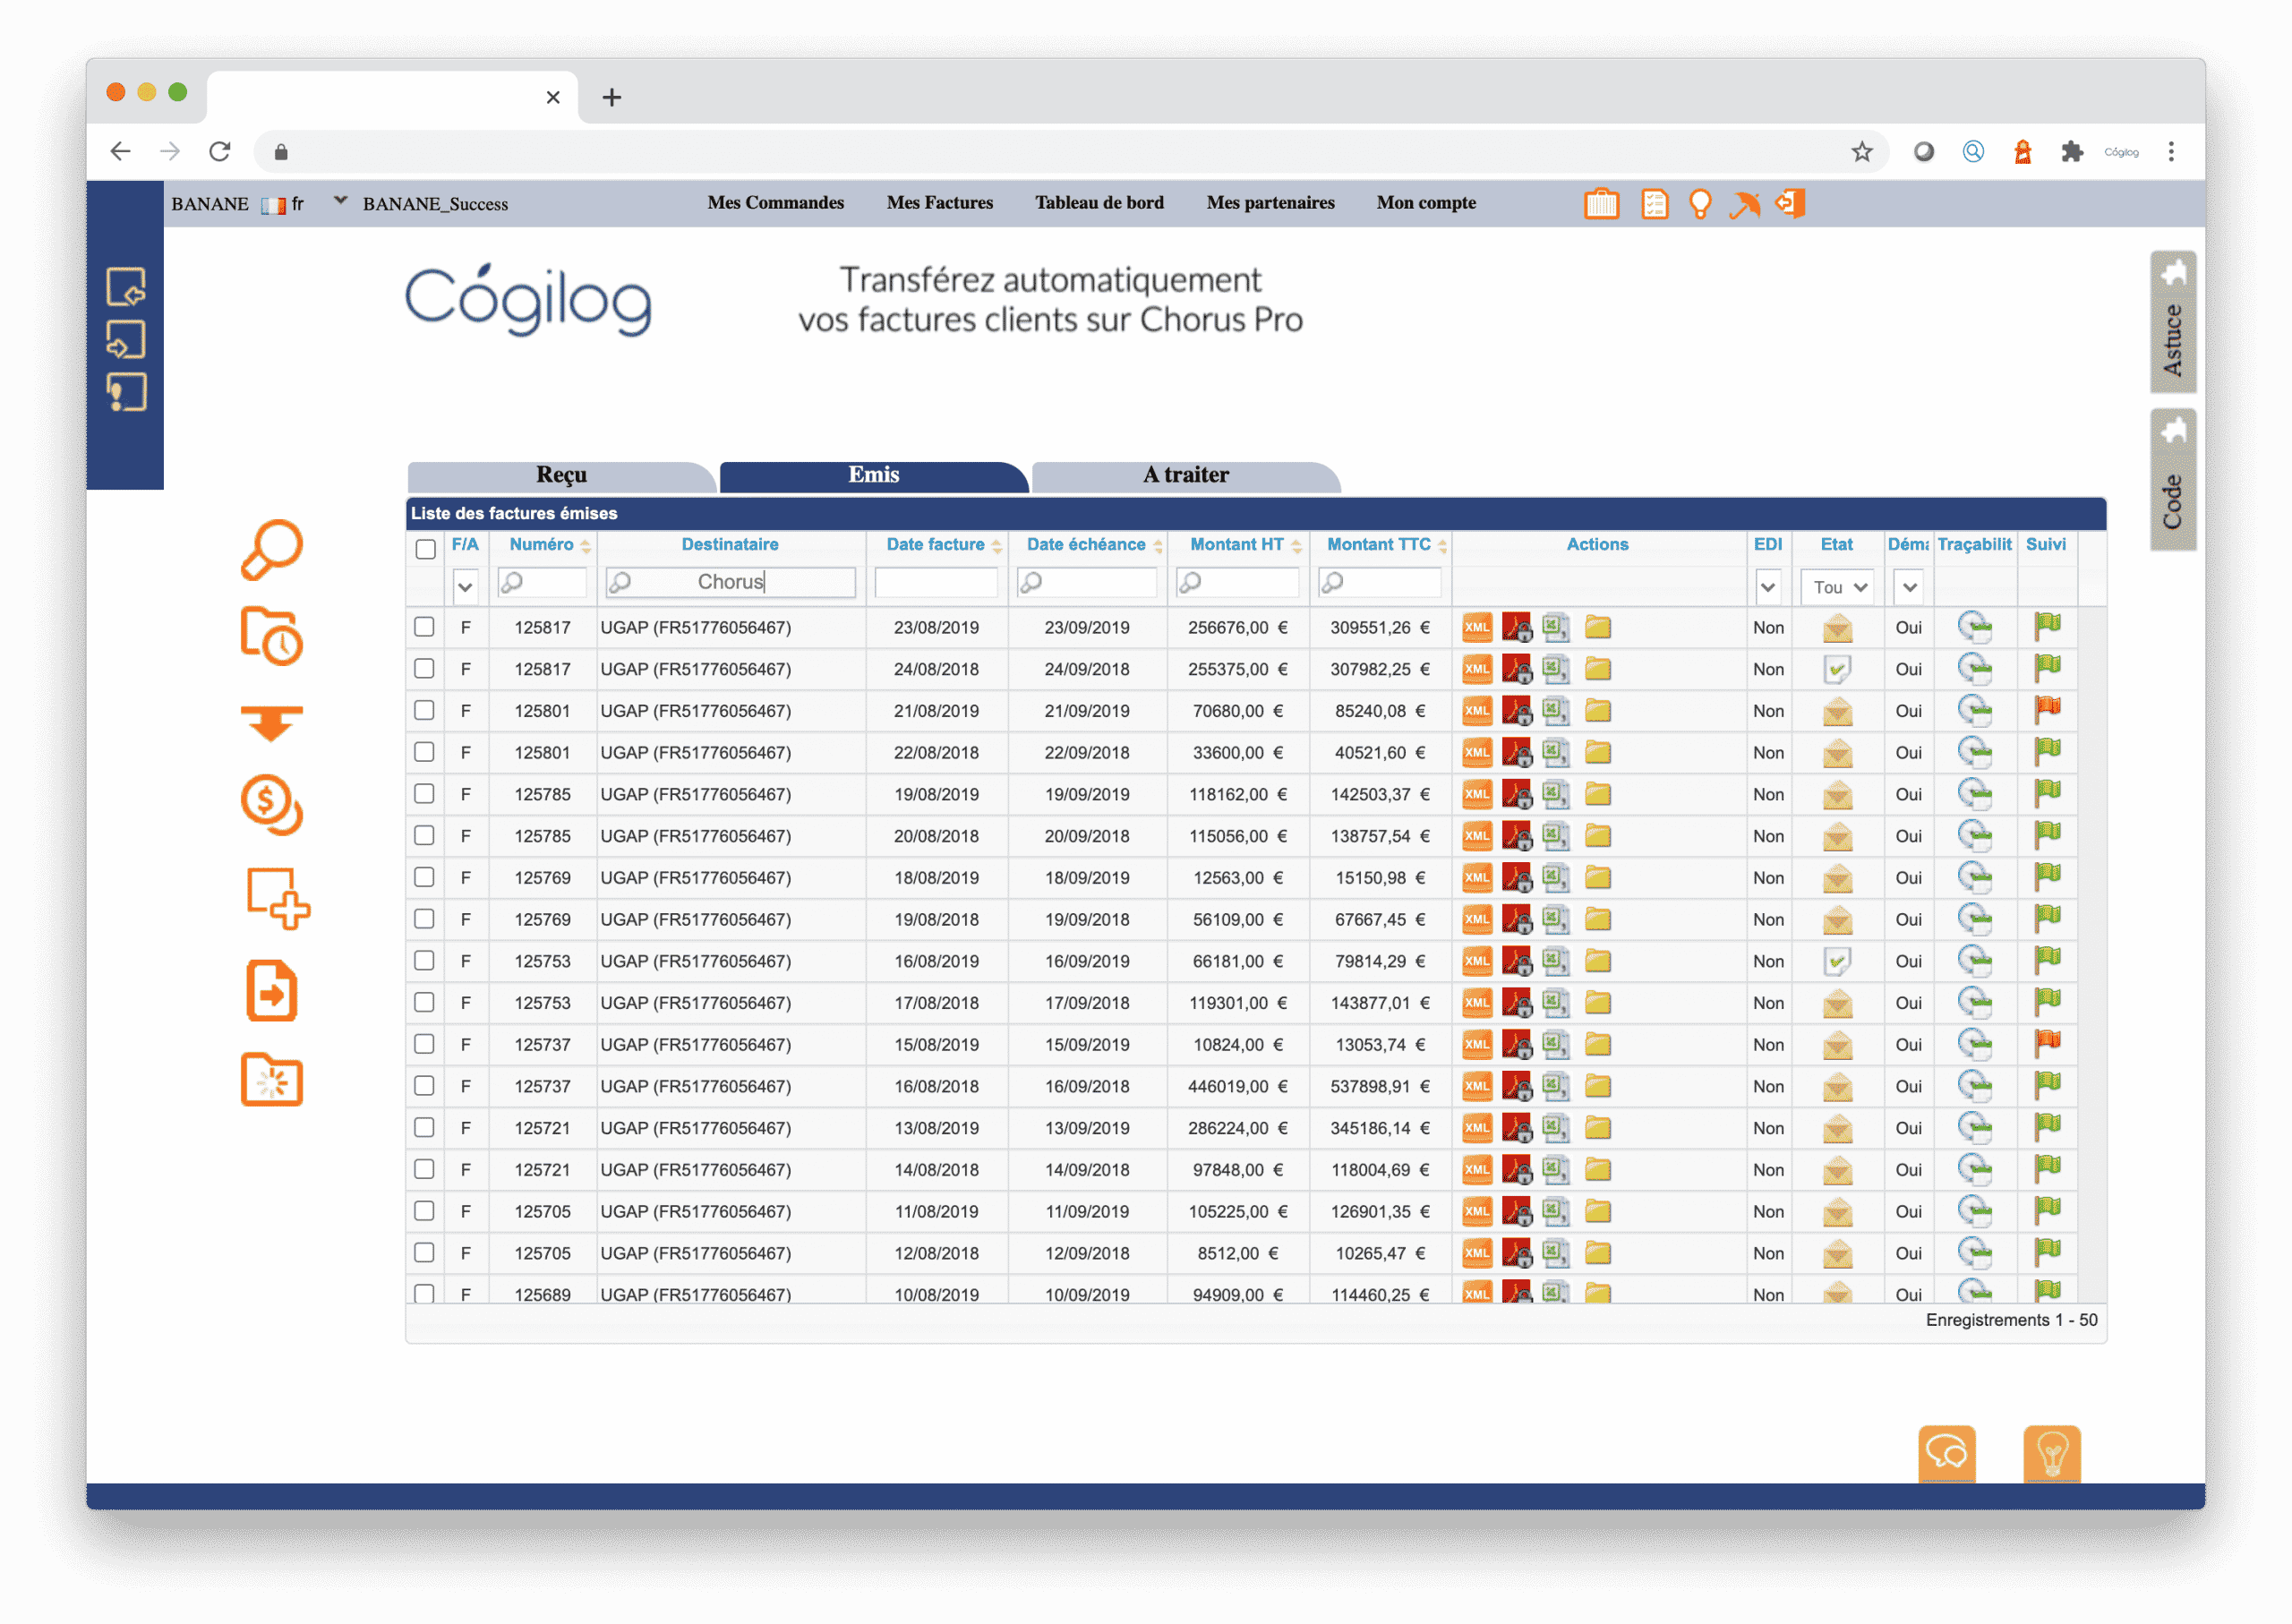Screen dimensions: 2292x1624
Task: Click spreadsheet icon for invoice dated 21/08/2019
Action: 1555,711
